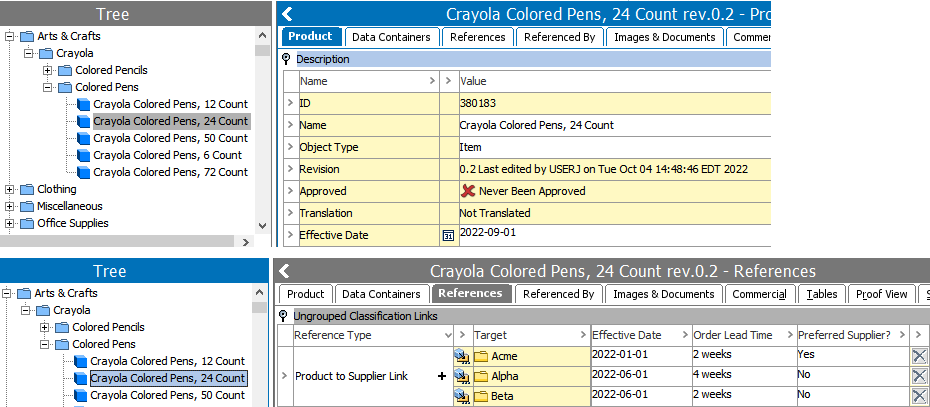The width and height of the screenshot is (930, 407).
Task: Collapse the Crayola node in Product view tree
Action: coord(28,53)
